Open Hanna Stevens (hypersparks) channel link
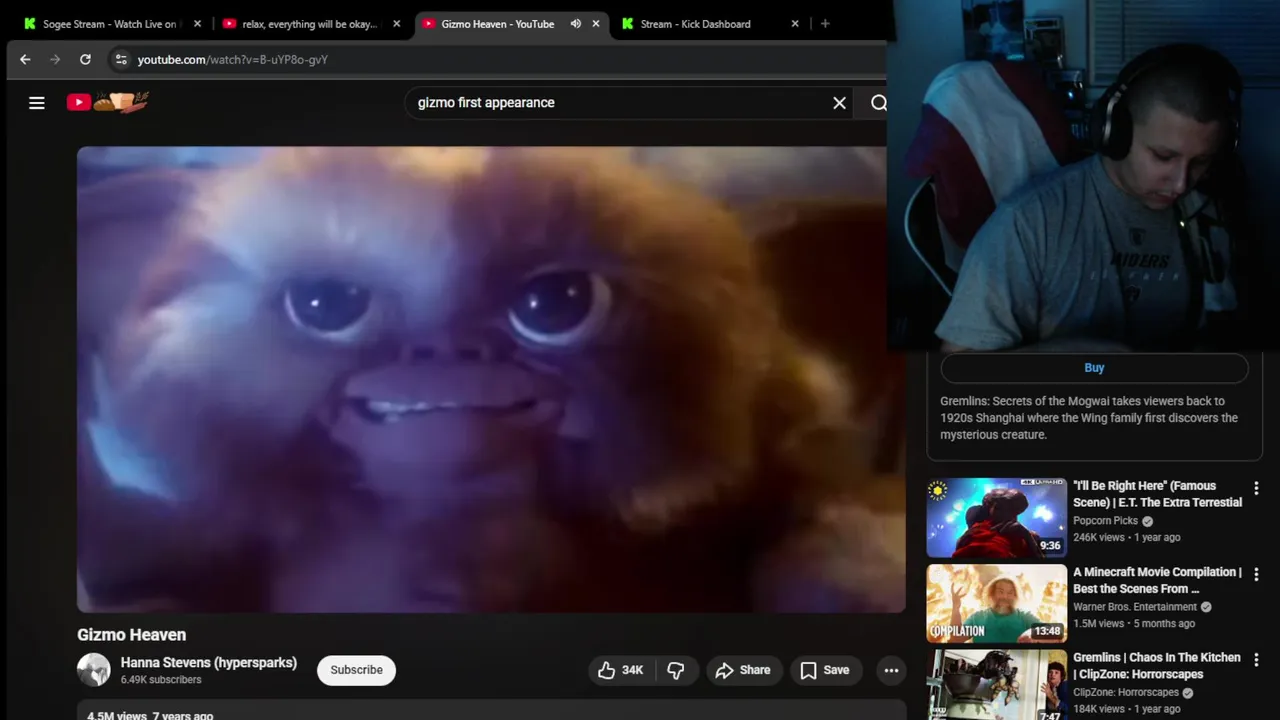The image size is (1280, 720). coord(209,663)
